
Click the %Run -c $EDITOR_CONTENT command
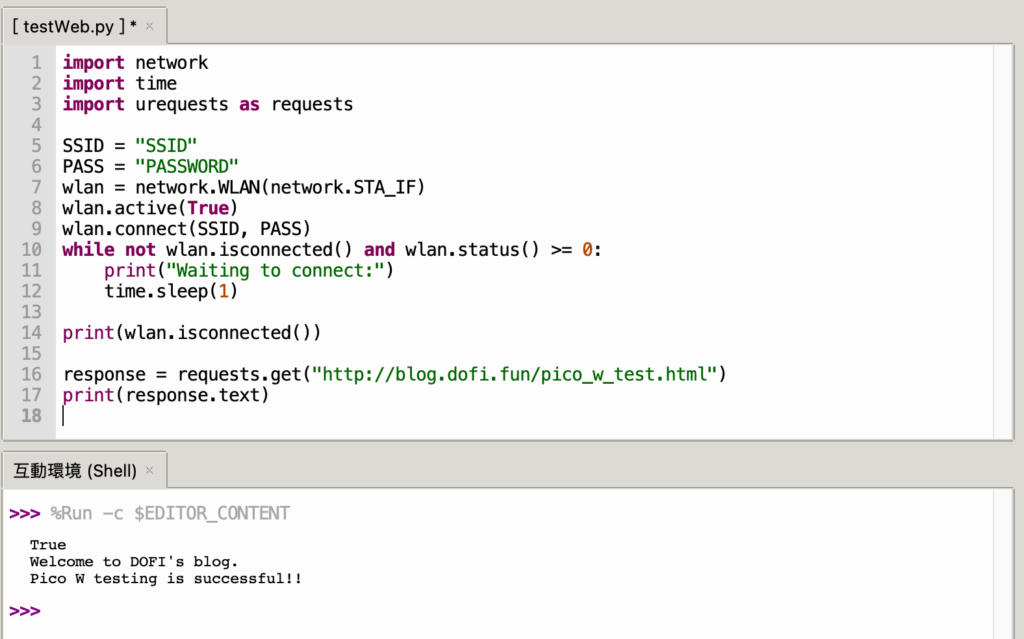169,513
